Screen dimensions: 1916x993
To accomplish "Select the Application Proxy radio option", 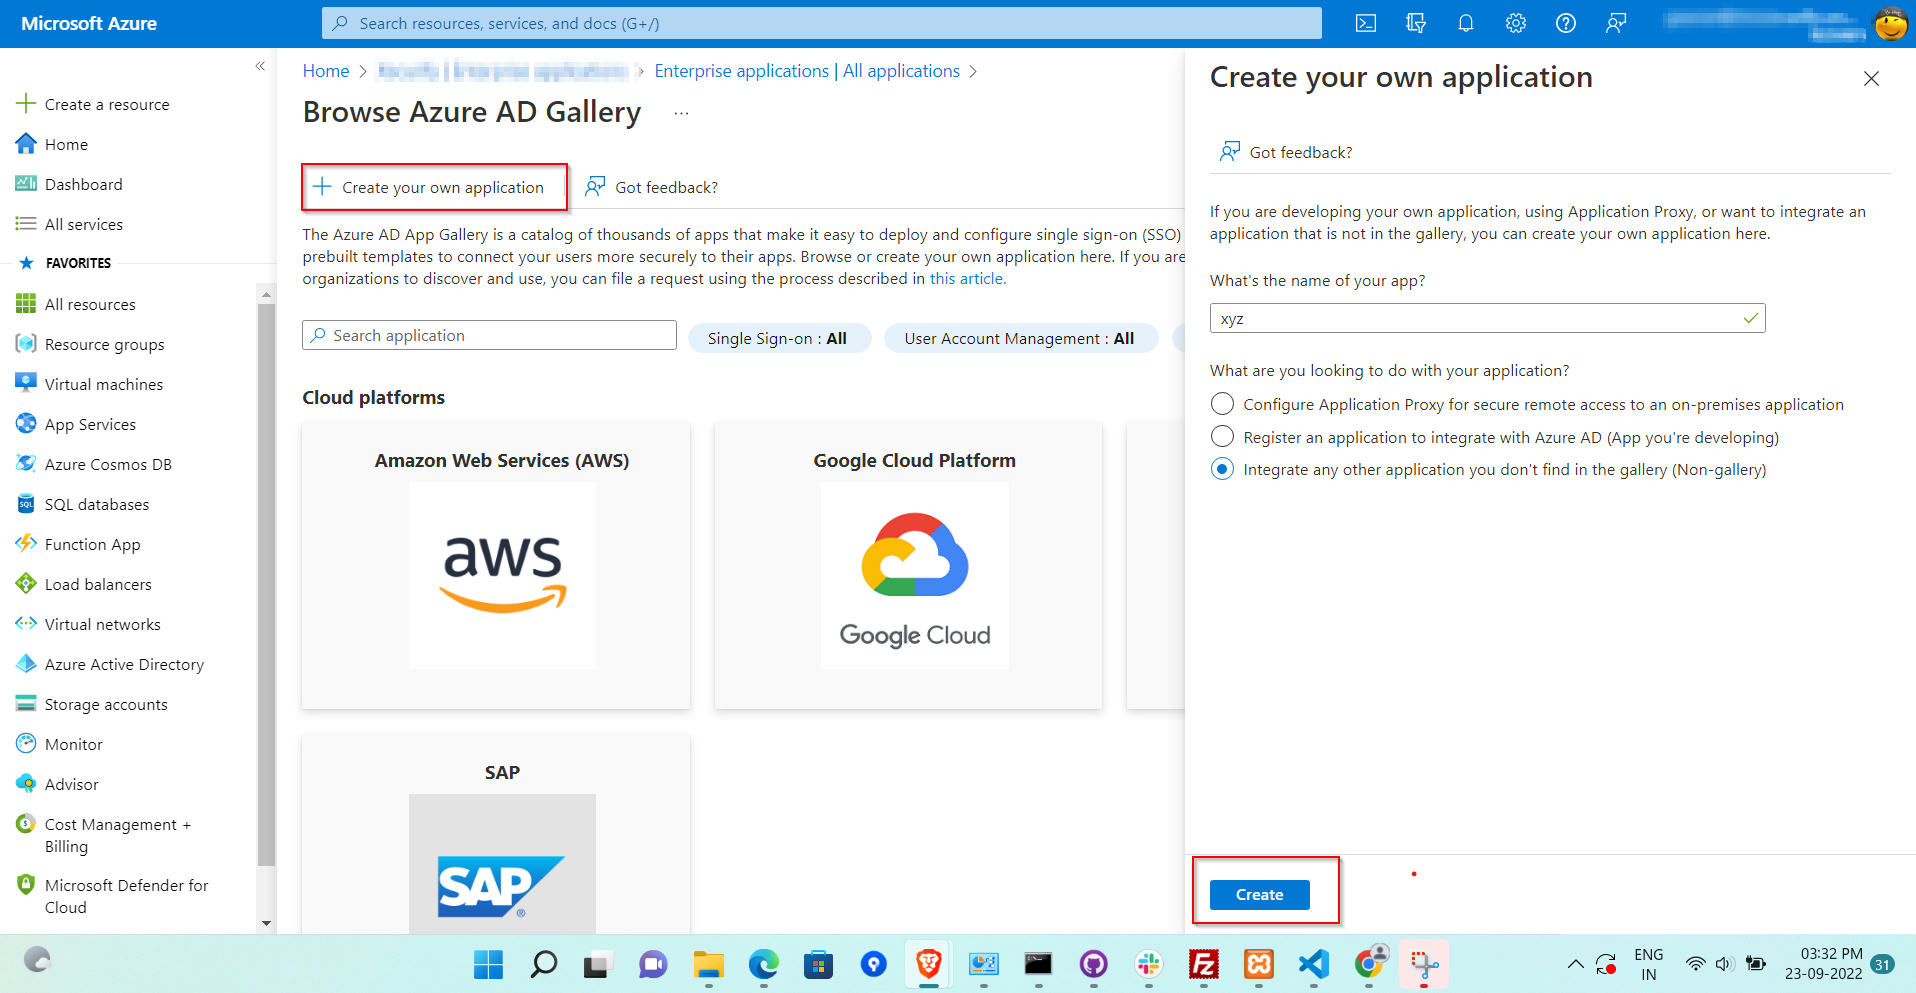I will [x=1222, y=404].
